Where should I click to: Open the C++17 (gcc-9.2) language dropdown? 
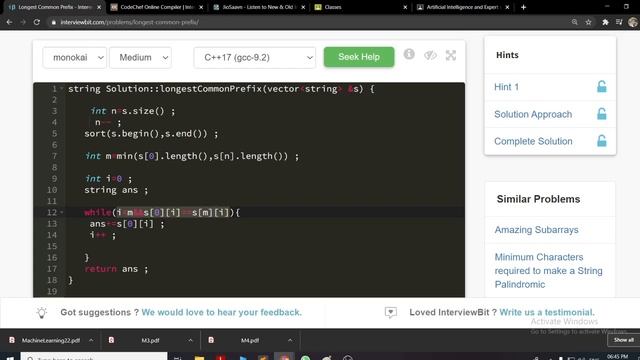click(255, 58)
